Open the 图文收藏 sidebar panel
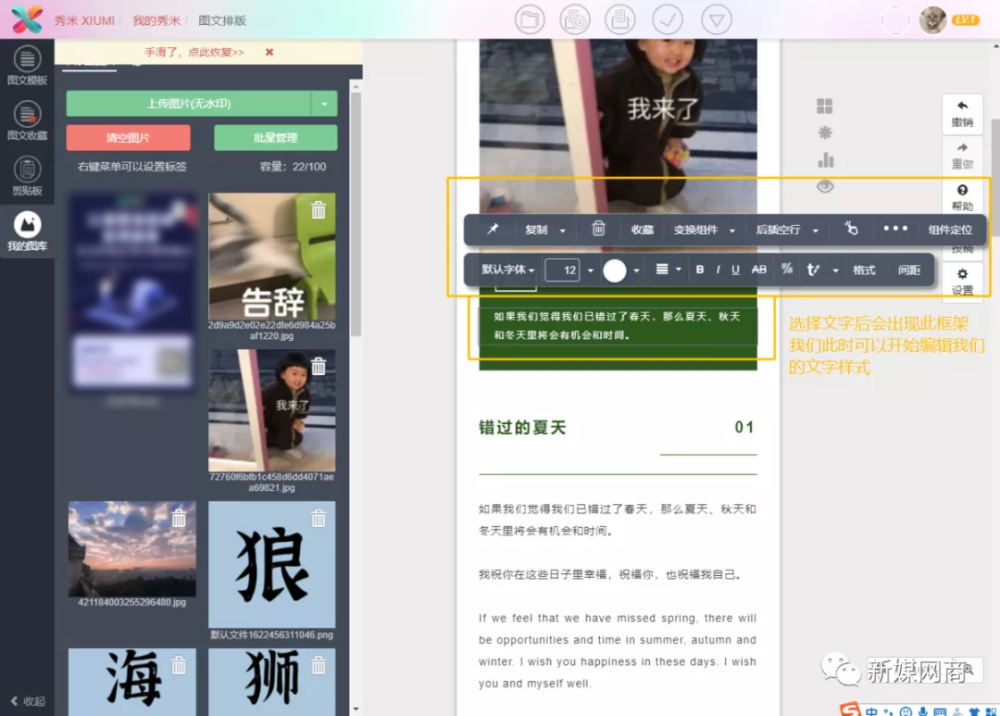This screenshot has height=716, width=1000. coord(27,121)
